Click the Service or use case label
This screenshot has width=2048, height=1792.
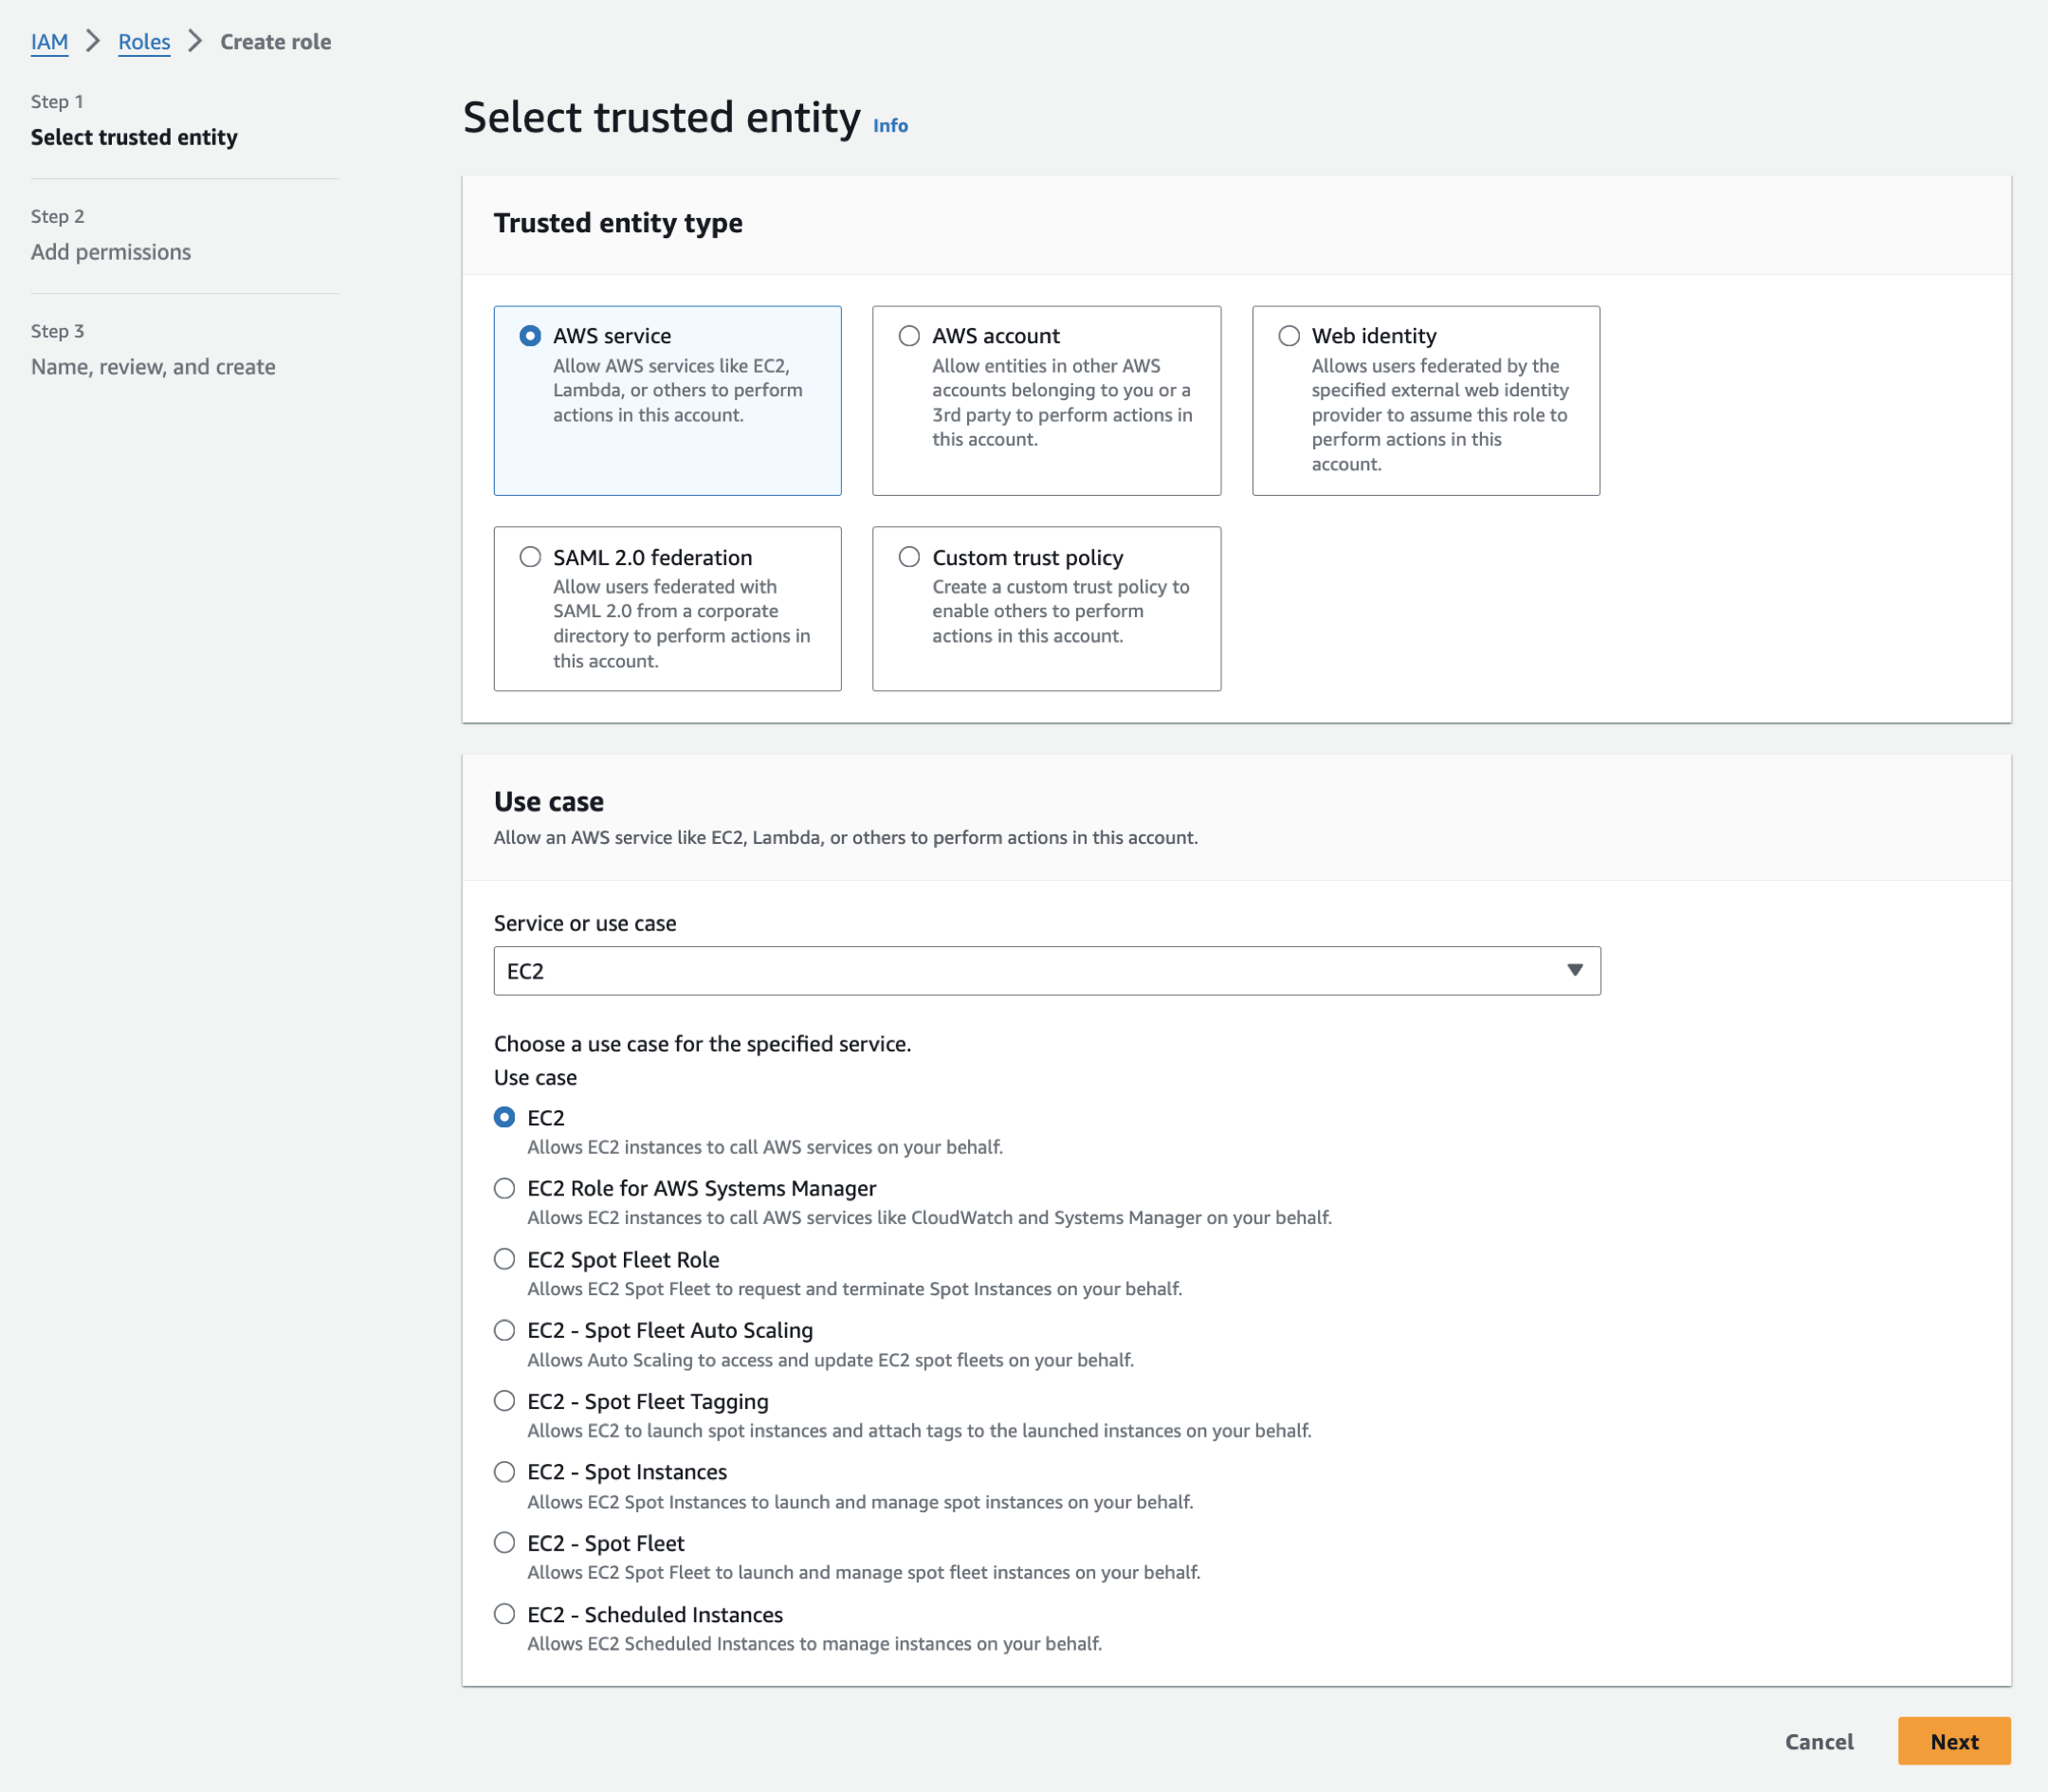point(585,923)
